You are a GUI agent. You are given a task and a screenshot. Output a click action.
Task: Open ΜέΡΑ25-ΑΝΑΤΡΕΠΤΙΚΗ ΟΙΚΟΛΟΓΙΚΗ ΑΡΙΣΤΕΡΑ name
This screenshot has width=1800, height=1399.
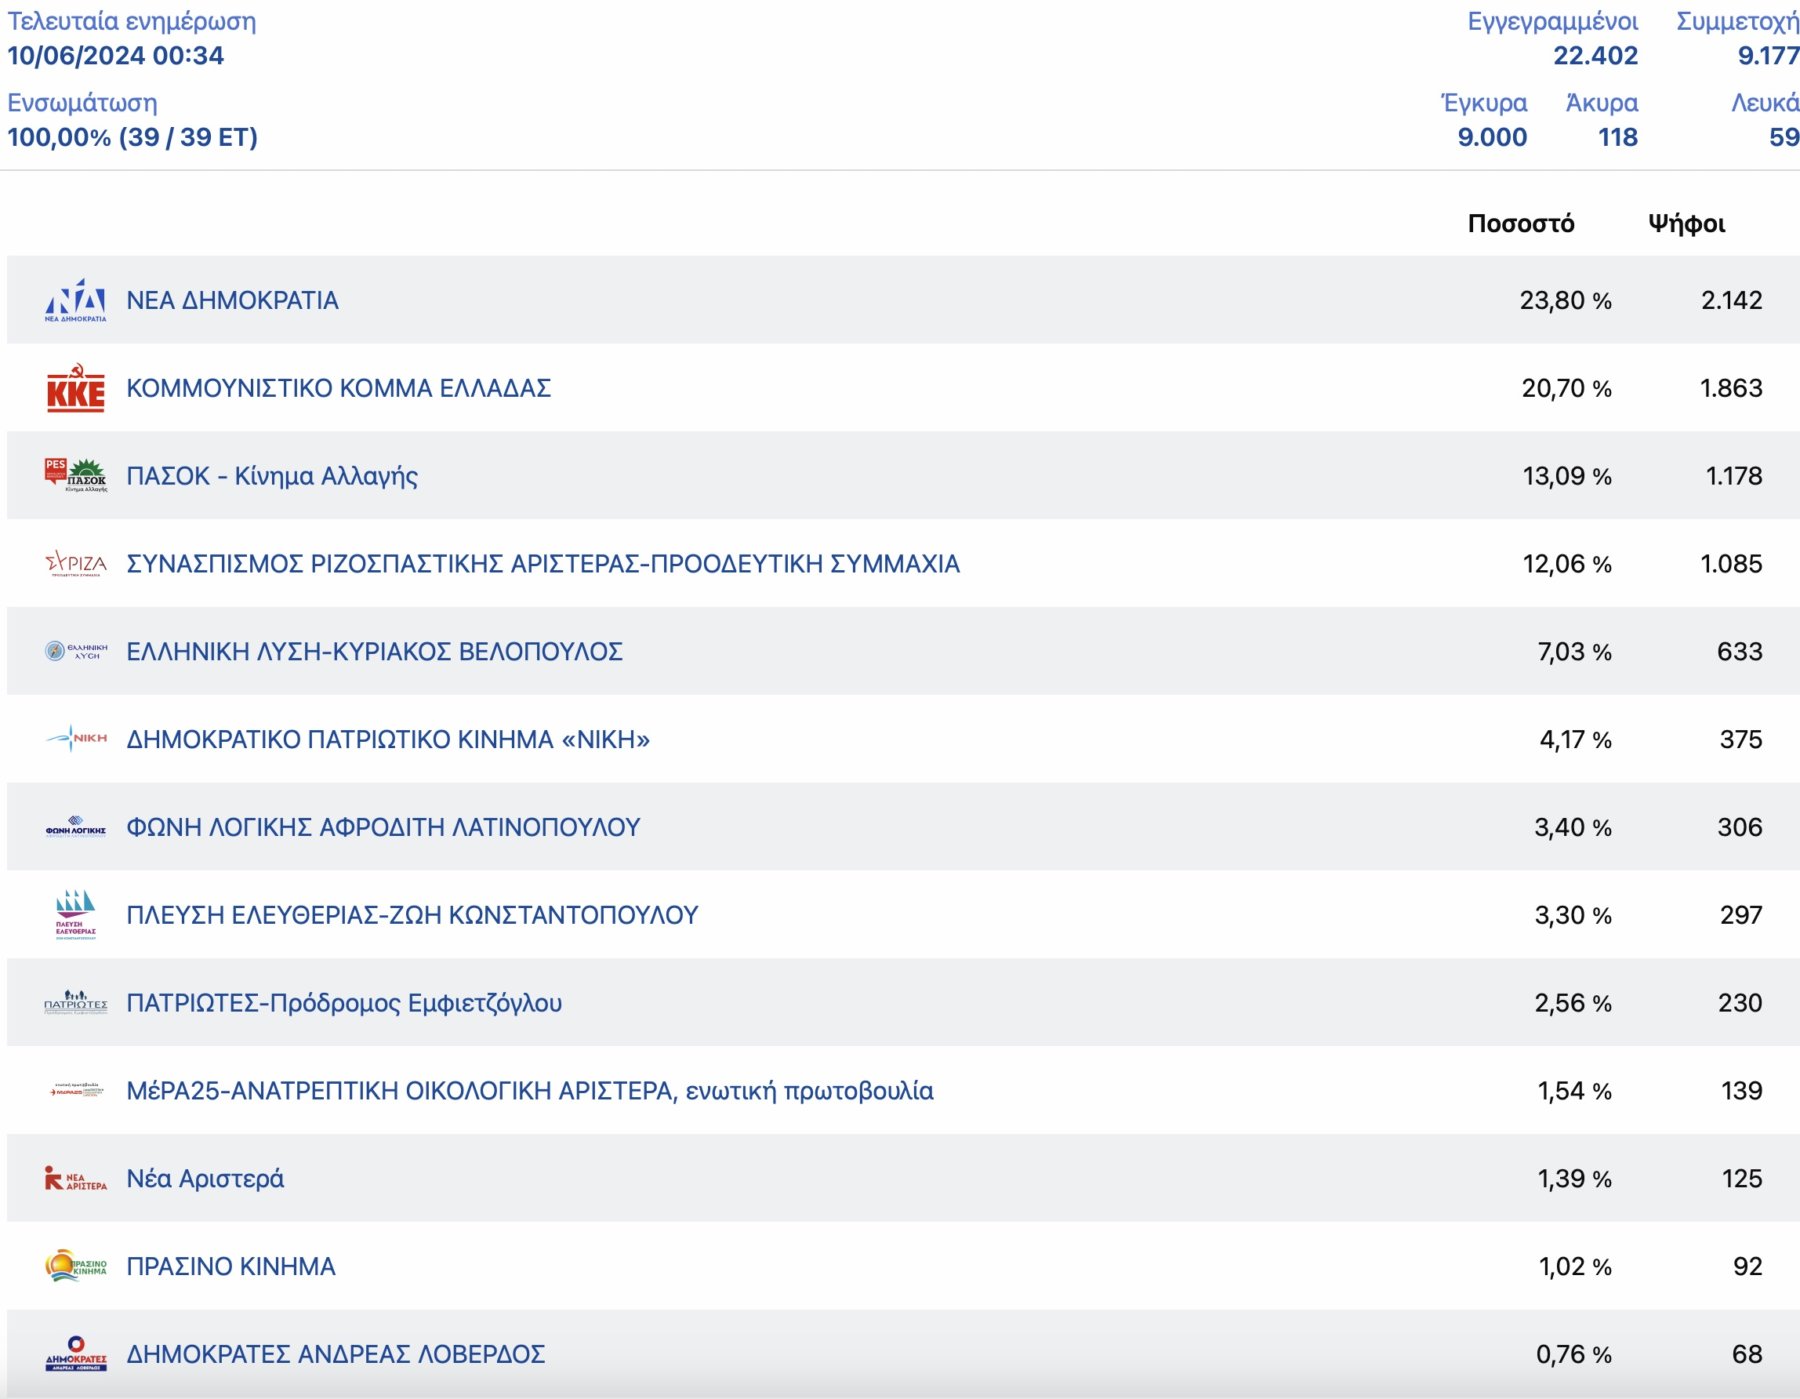pos(530,1091)
